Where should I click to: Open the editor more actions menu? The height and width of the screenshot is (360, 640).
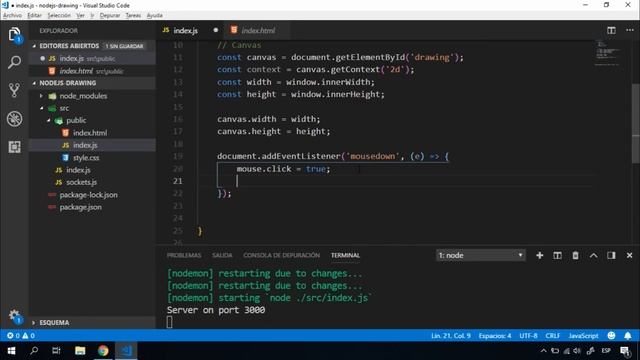click(630, 30)
